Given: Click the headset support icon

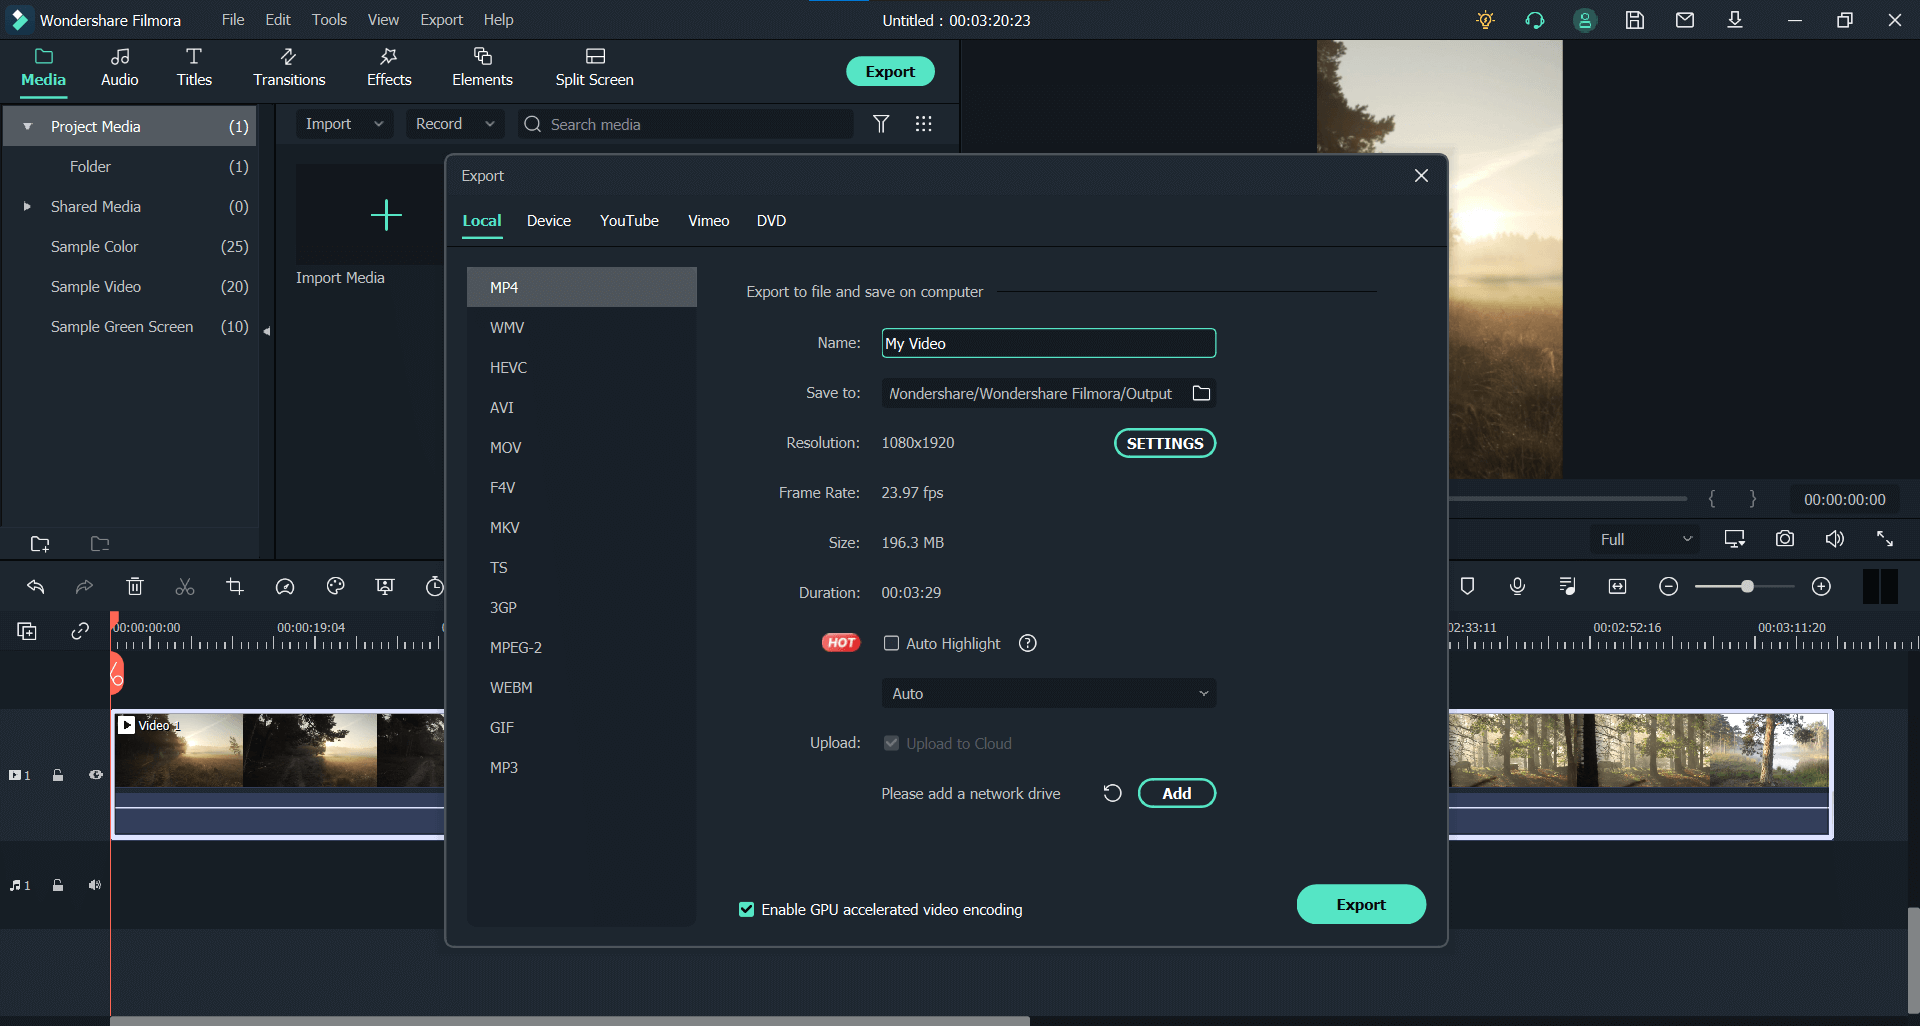Looking at the screenshot, I should tap(1535, 20).
